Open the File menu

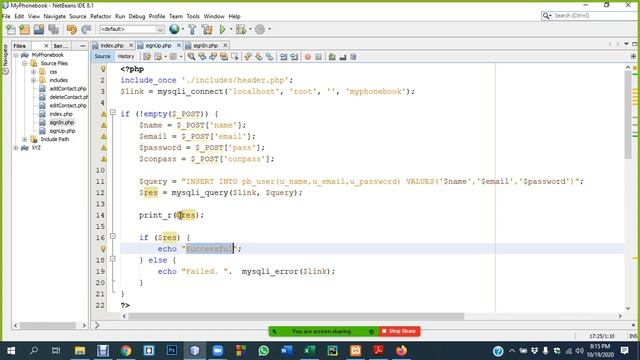[x=6, y=16]
